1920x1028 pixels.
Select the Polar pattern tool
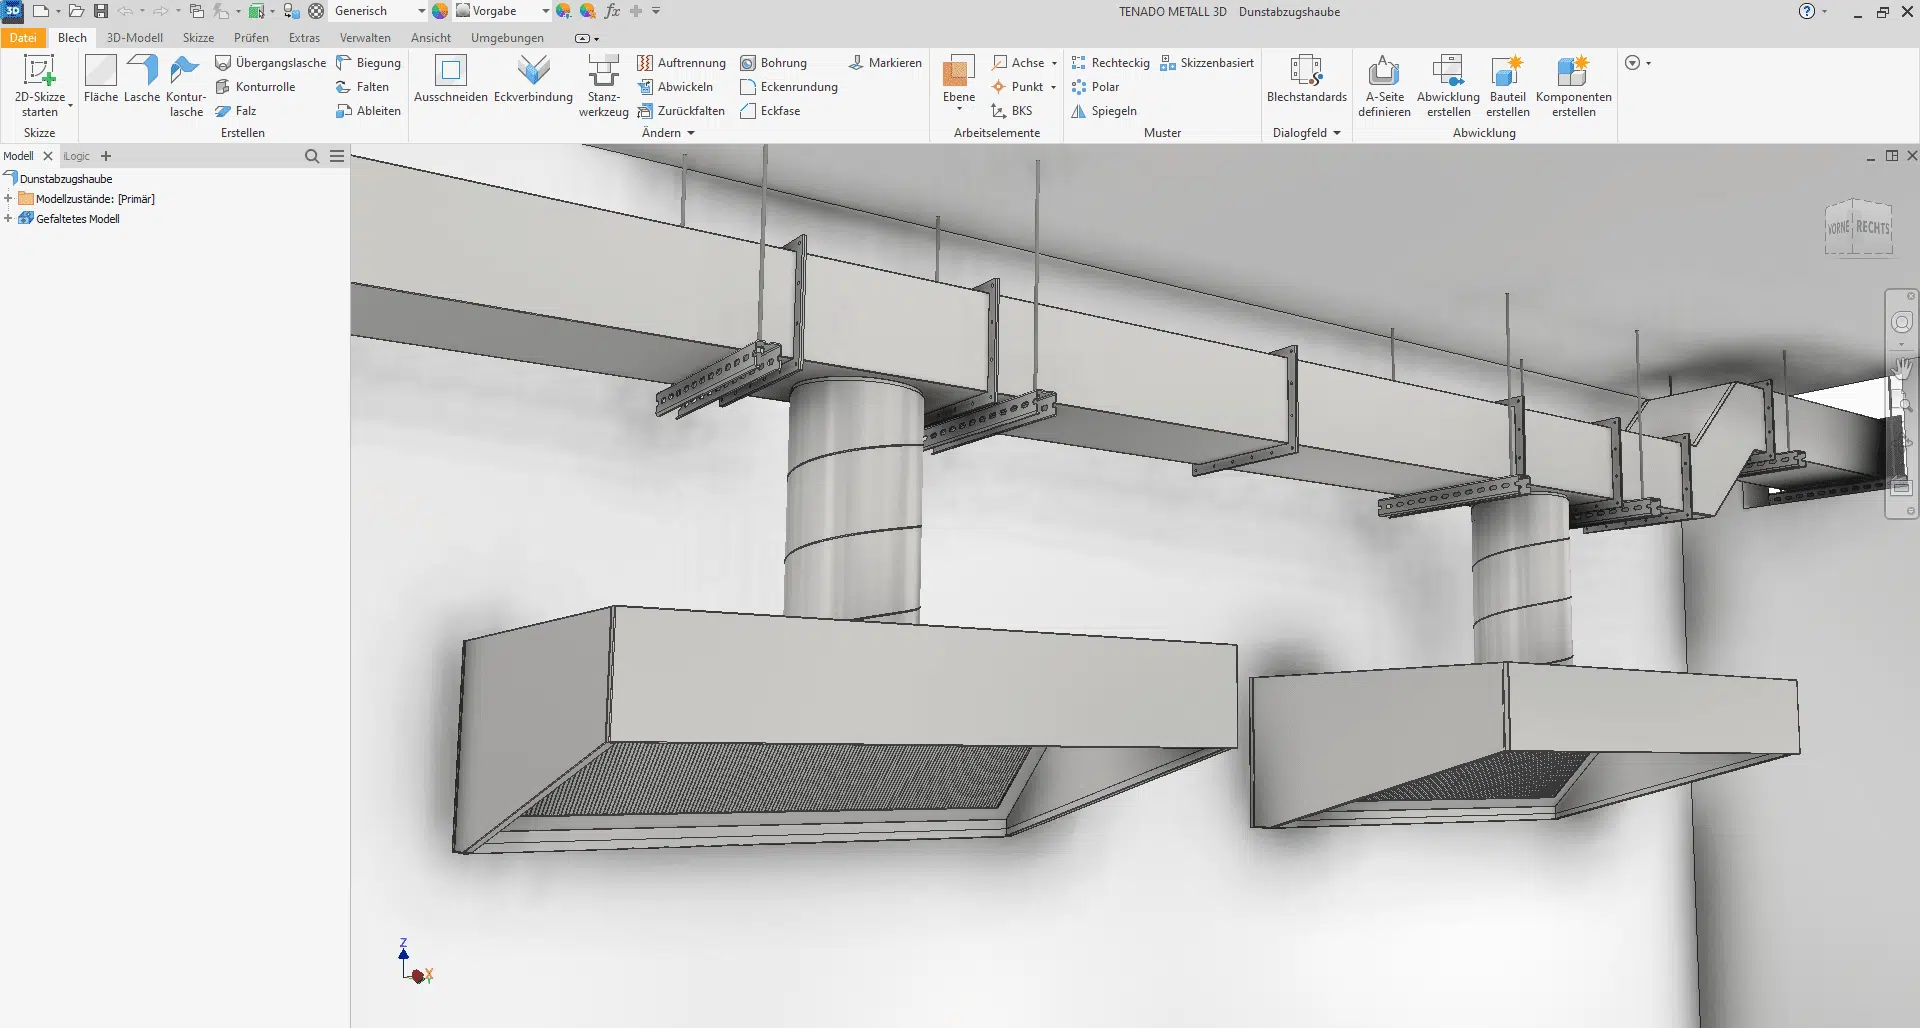tap(1095, 87)
